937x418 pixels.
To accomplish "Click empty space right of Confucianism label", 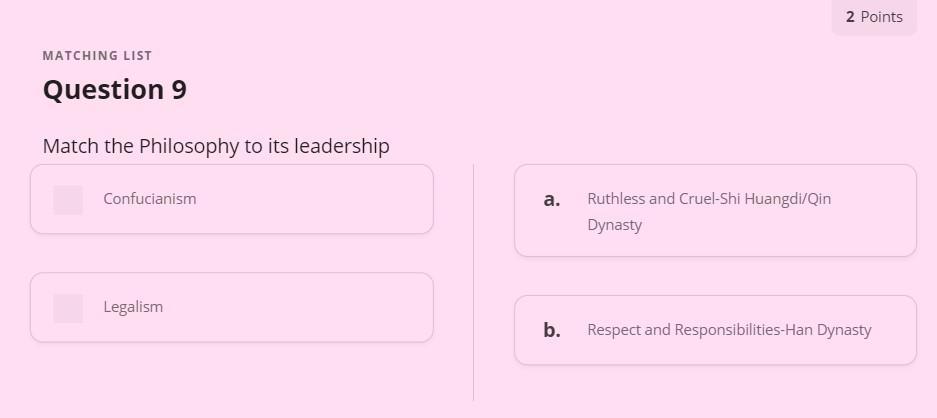I will [320, 199].
